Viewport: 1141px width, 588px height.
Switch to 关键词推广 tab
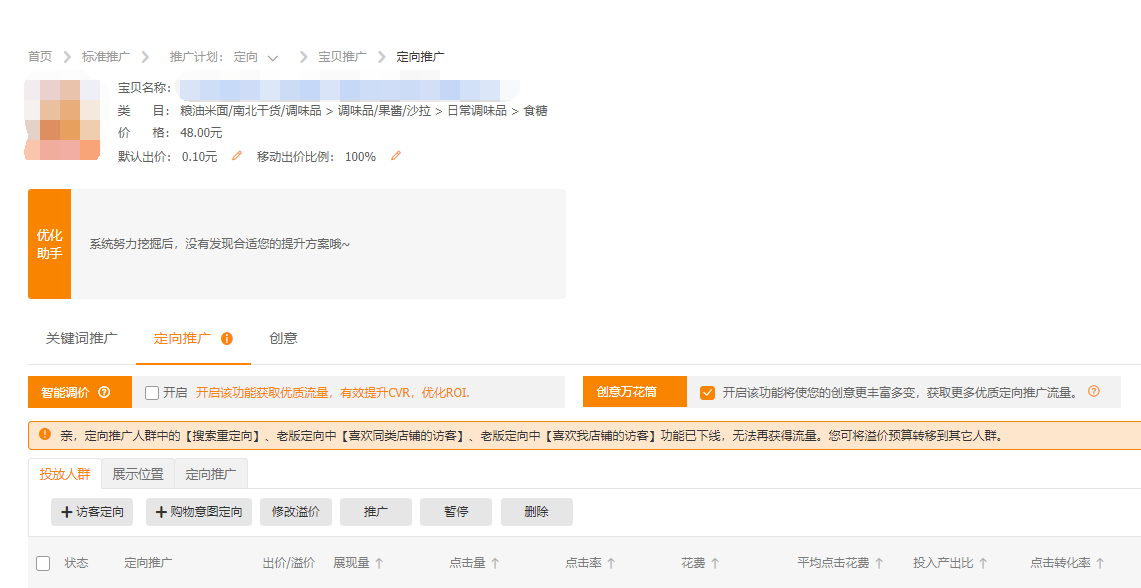81,339
